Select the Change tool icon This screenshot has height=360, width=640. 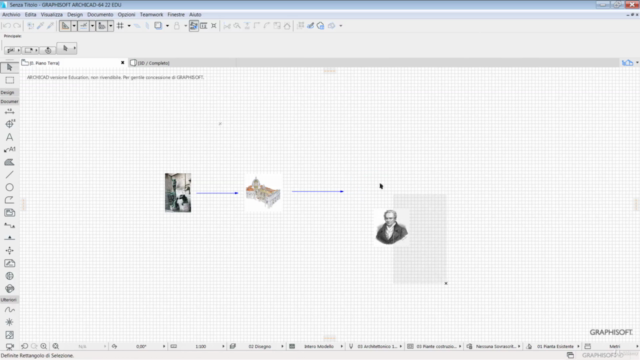click(x=9, y=289)
